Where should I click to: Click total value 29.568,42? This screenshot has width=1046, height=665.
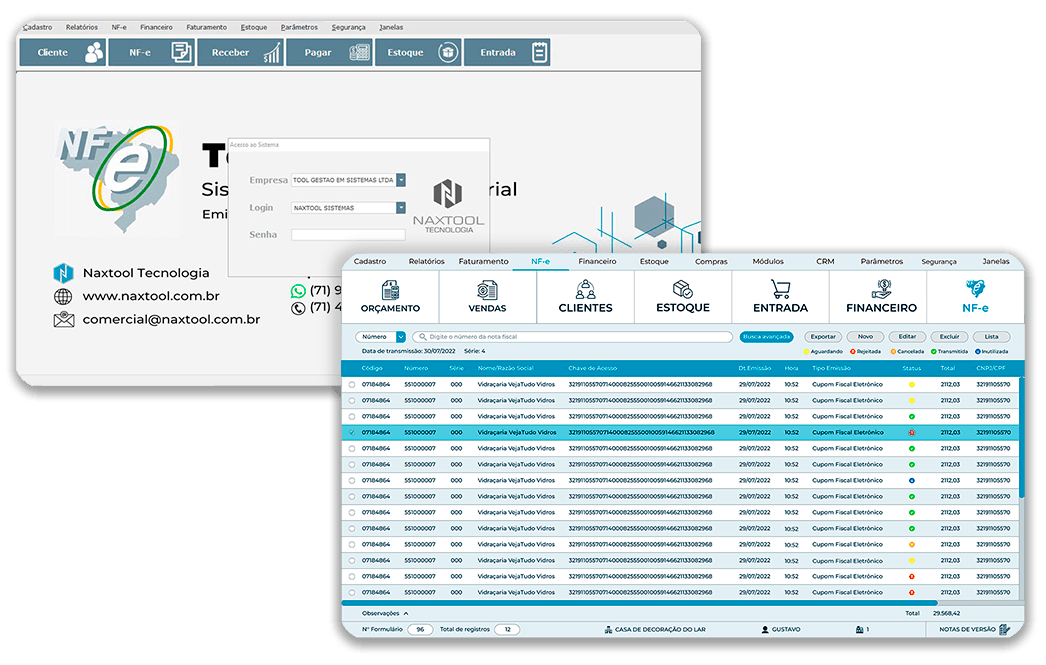pyautogui.click(x=946, y=614)
